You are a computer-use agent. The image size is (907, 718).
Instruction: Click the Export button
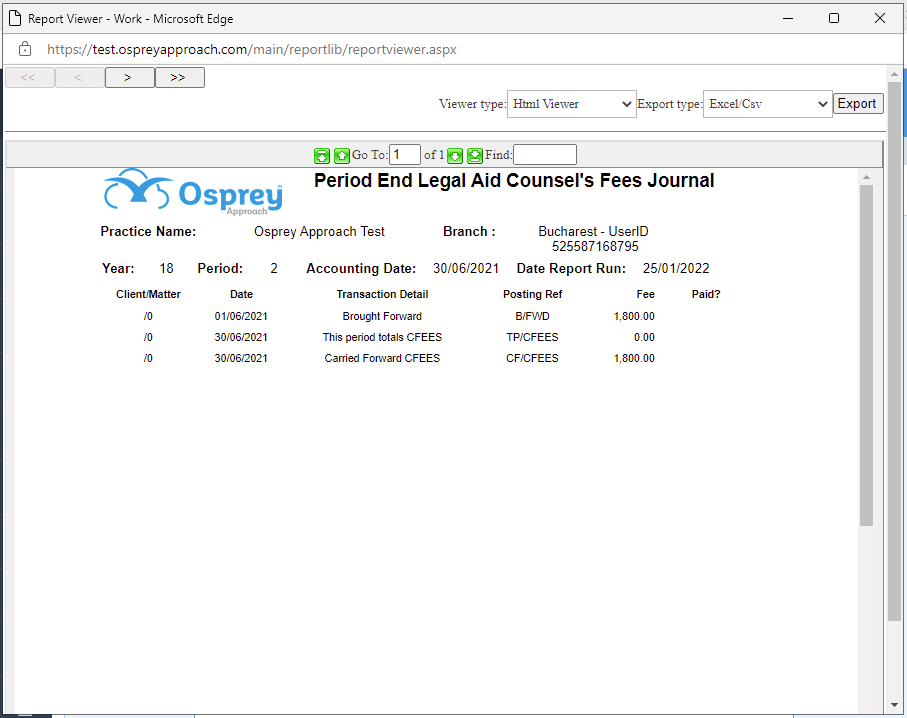pos(857,104)
